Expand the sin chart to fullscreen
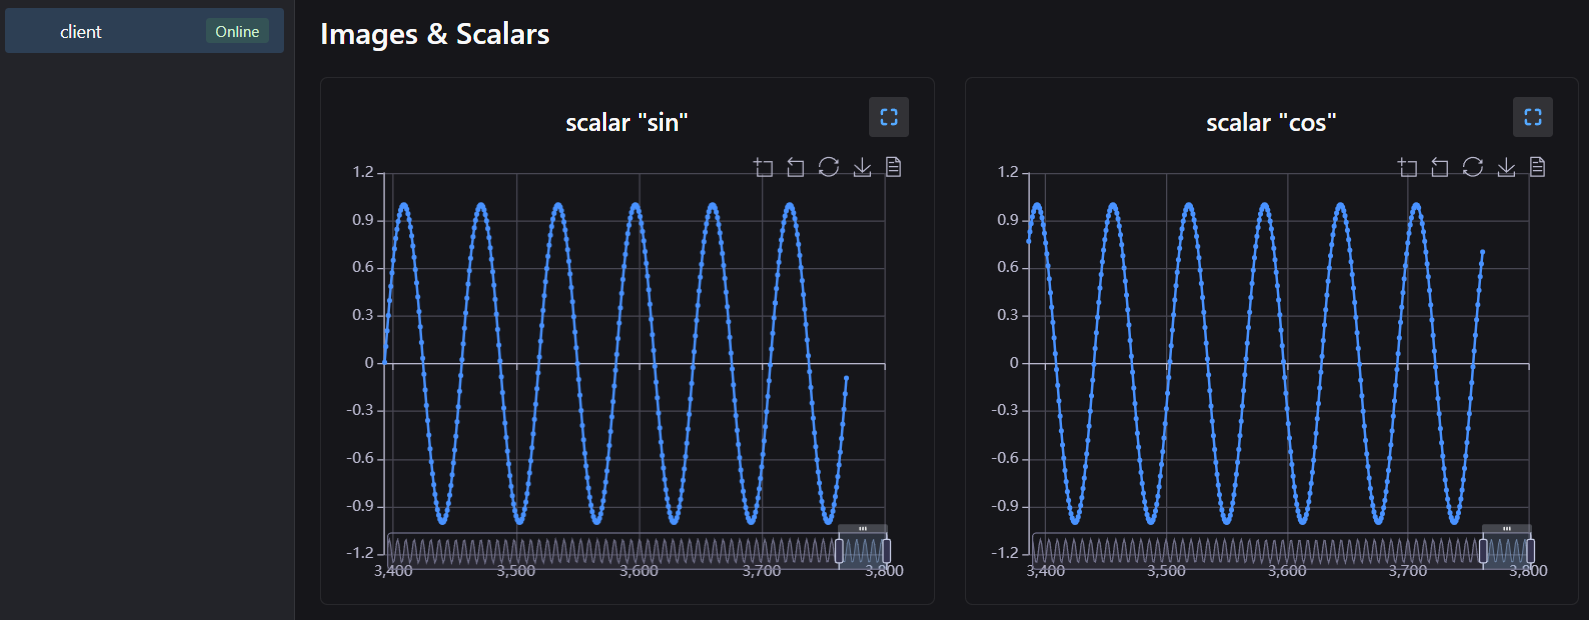The height and width of the screenshot is (620, 1589). tap(888, 117)
